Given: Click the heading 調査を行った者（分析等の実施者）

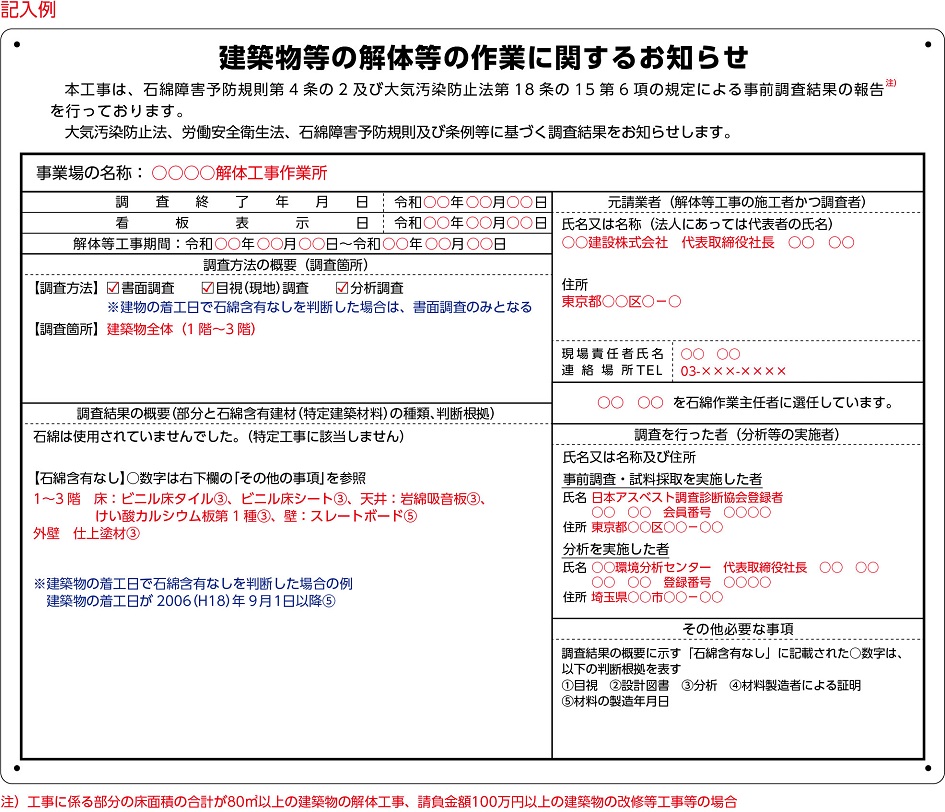Looking at the screenshot, I should (x=737, y=435).
